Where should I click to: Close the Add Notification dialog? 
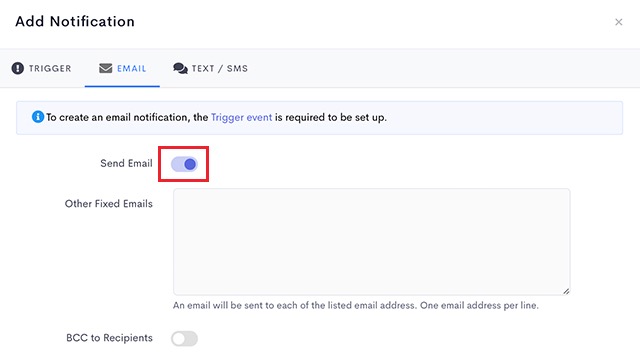tap(619, 22)
